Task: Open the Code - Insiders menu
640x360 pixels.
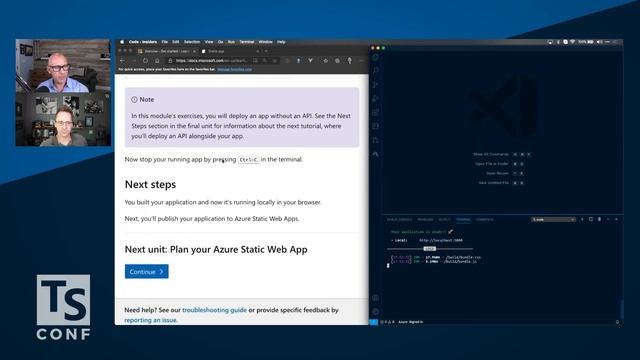Action: (x=143, y=42)
